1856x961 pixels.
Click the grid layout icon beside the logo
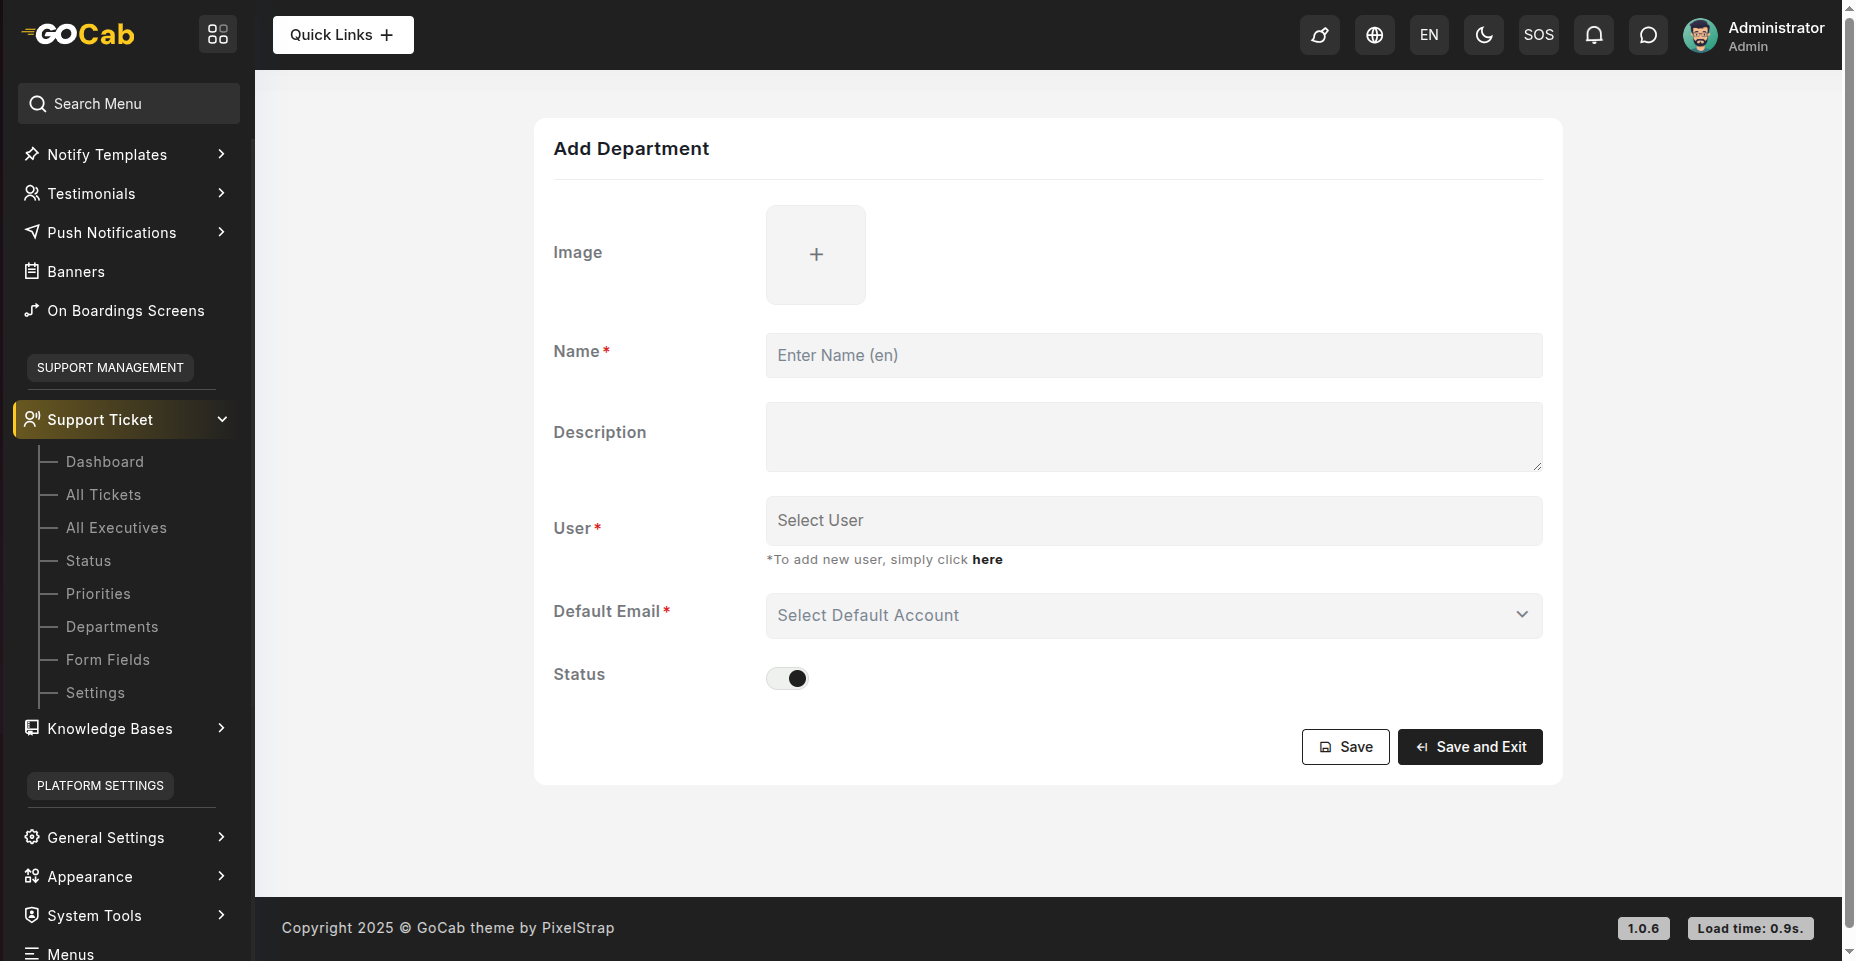tap(218, 35)
